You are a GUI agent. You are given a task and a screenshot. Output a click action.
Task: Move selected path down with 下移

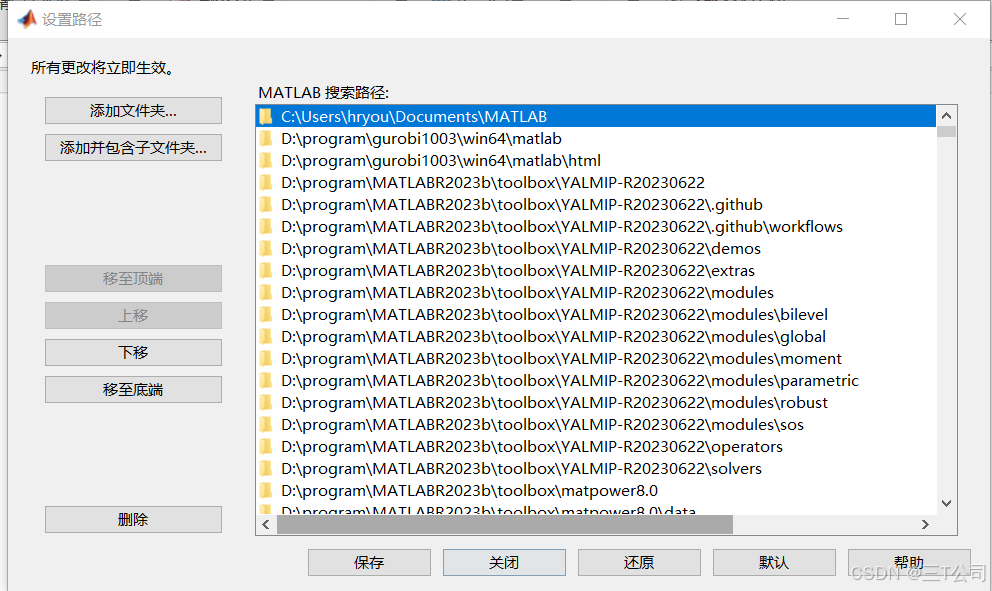(x=133, y=352)
